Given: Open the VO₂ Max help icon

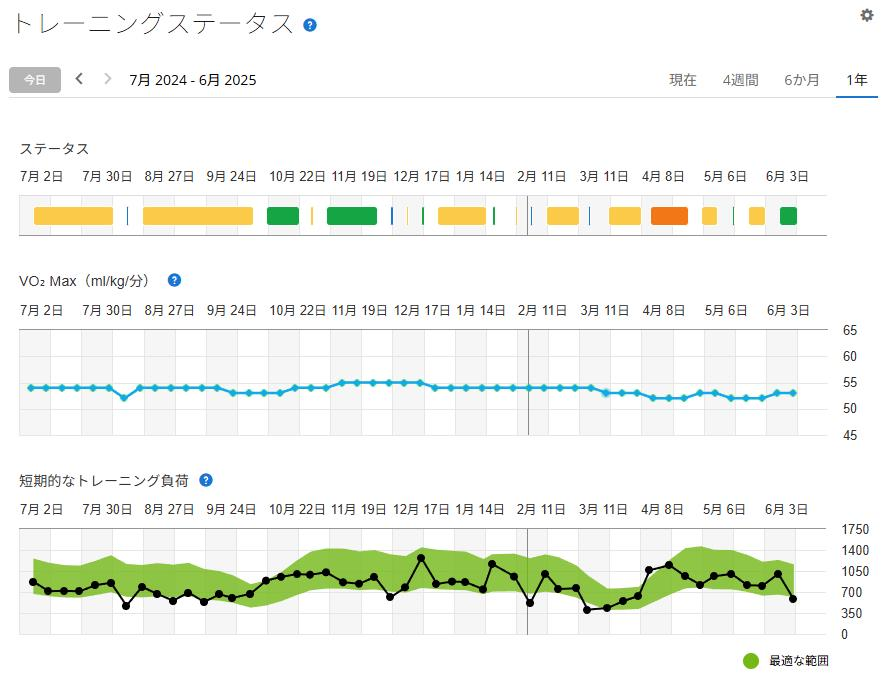Looking at the screenshot, I should tap(174, 280).
